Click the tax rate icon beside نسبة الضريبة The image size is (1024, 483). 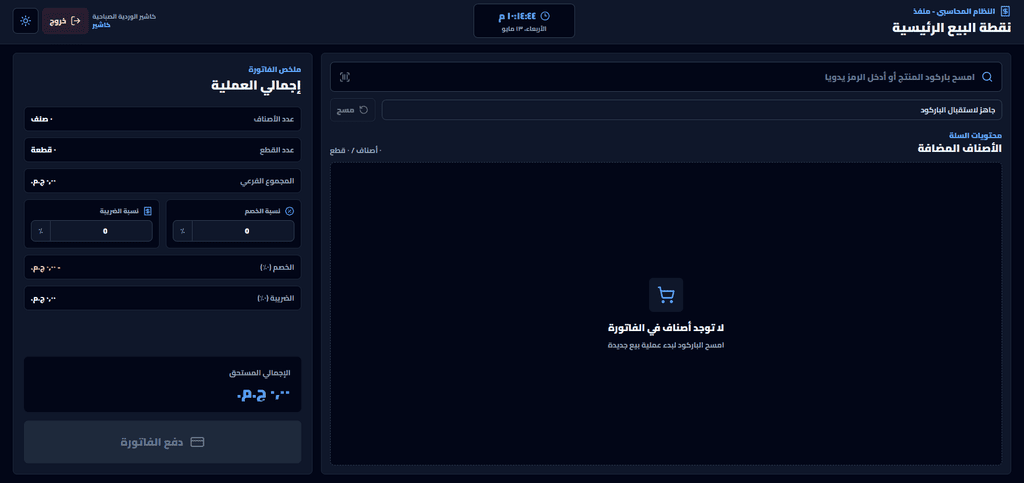tap(148, 211)
